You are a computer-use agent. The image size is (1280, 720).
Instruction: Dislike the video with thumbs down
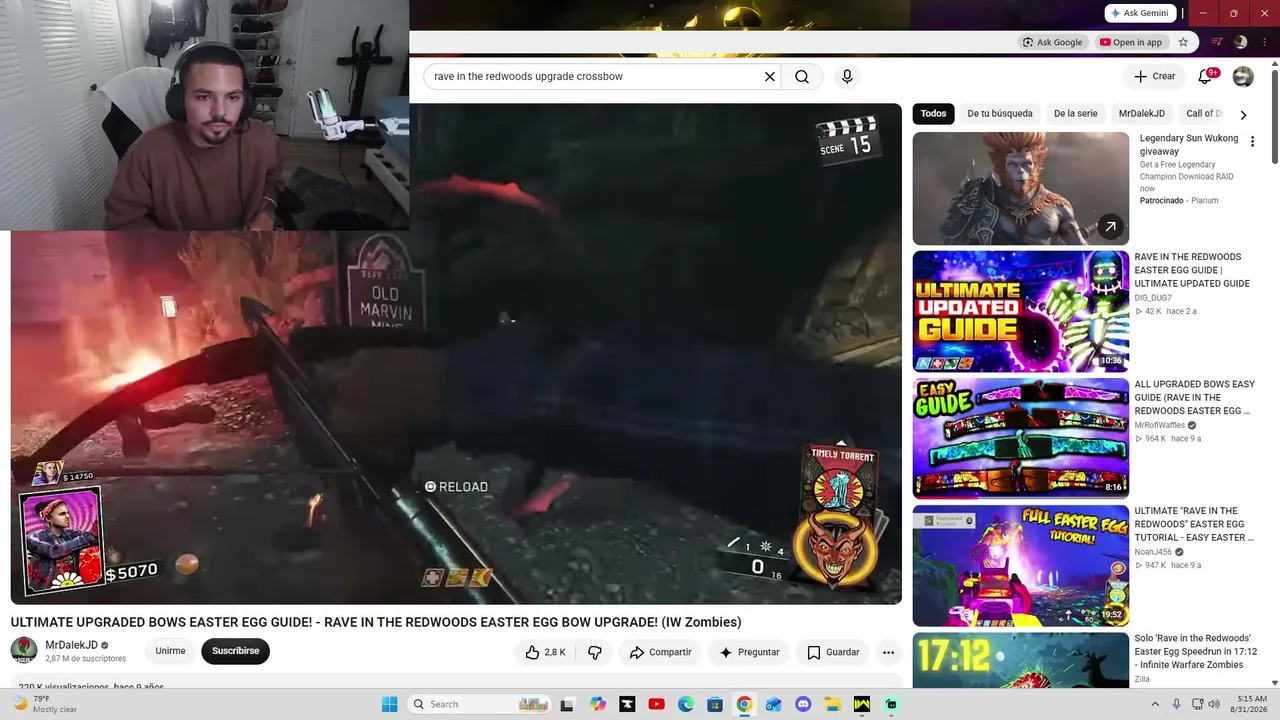(x=595, y=652)
